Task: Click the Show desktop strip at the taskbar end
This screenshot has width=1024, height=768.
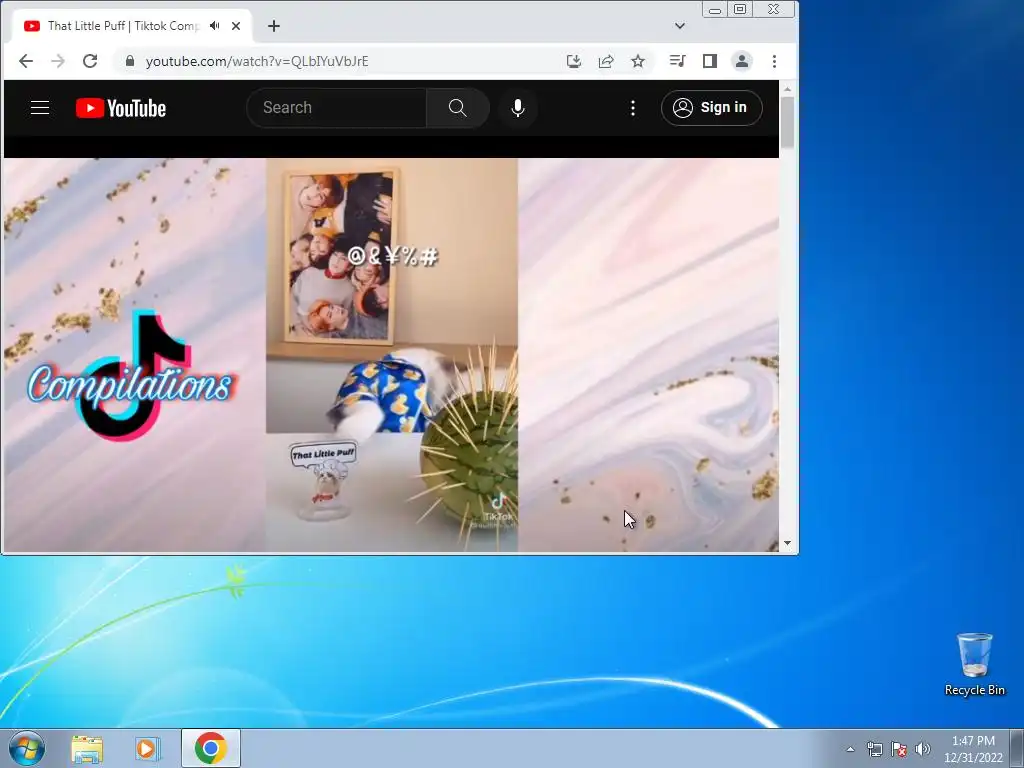Action: point(1017,748)
